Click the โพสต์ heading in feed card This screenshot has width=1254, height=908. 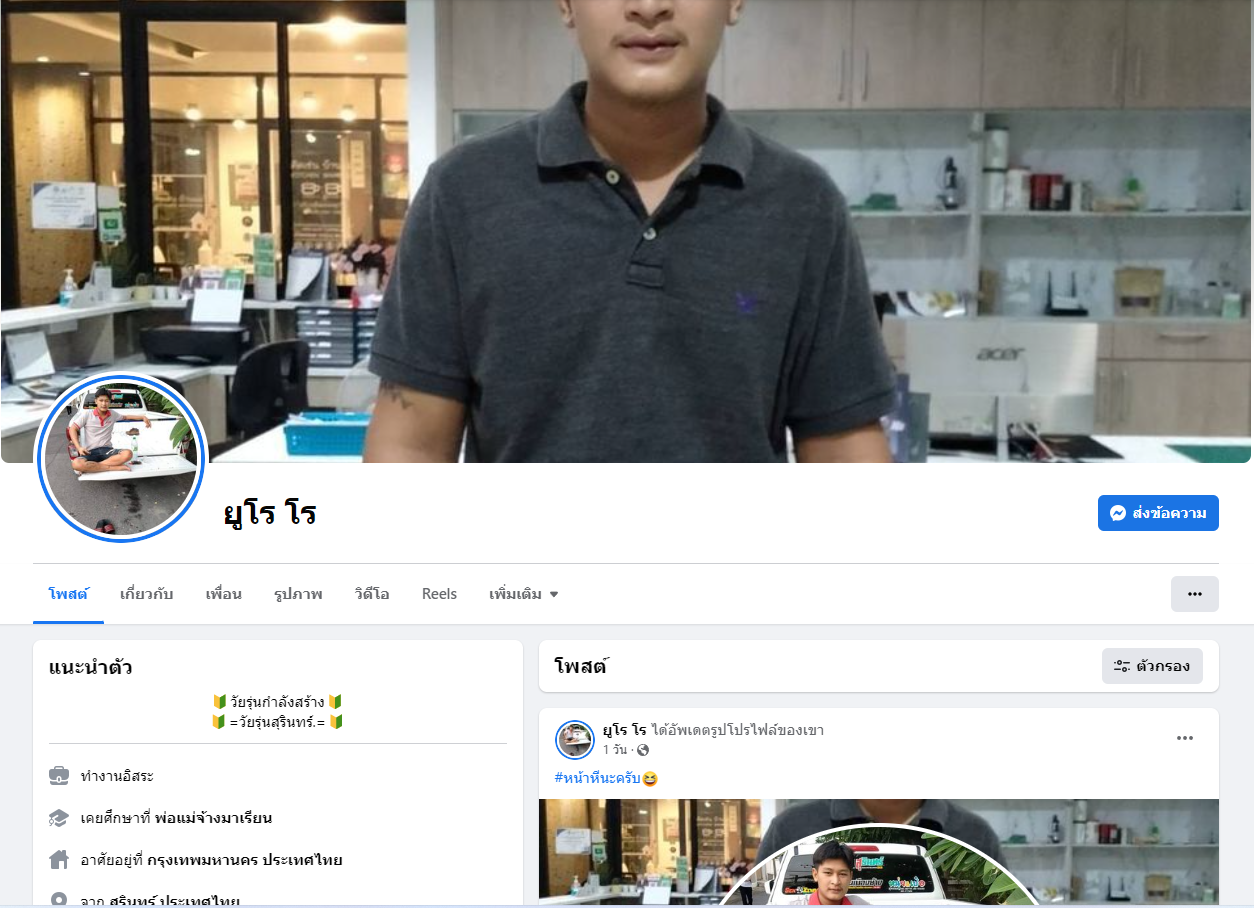[582, 666]
